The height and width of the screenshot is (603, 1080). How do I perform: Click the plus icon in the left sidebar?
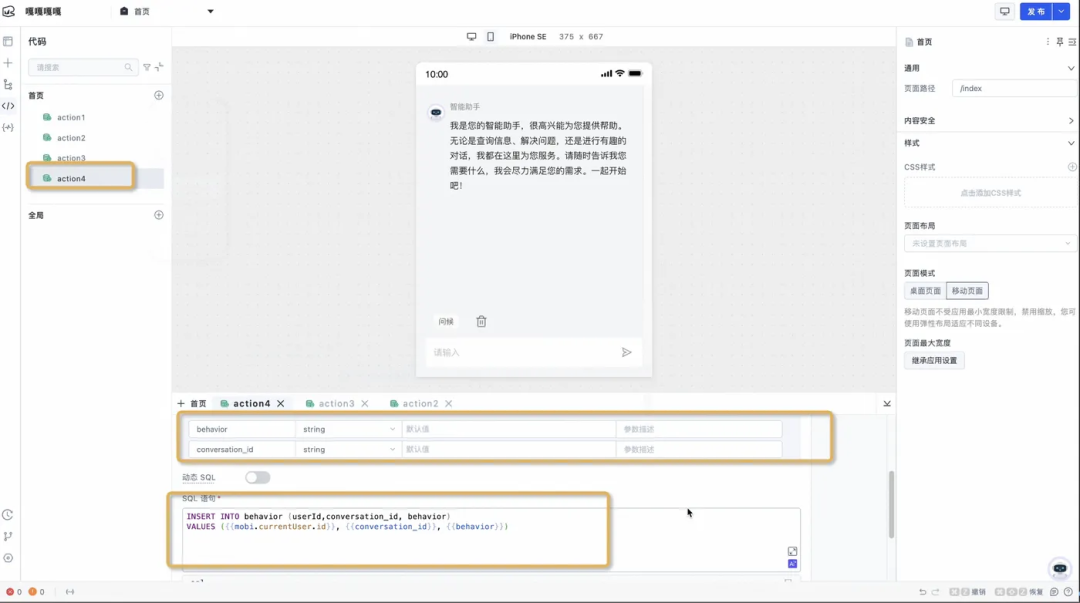[x=10, y=62]
